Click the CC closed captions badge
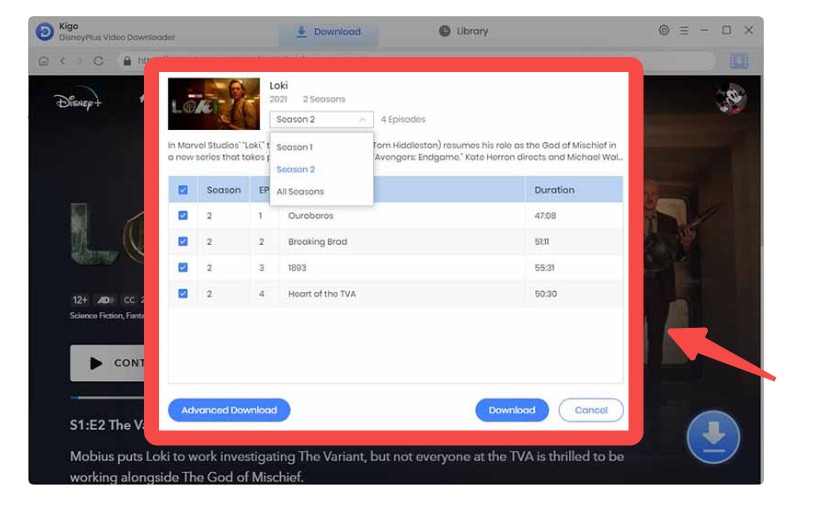830x518 pixels. tap(129, 300)
